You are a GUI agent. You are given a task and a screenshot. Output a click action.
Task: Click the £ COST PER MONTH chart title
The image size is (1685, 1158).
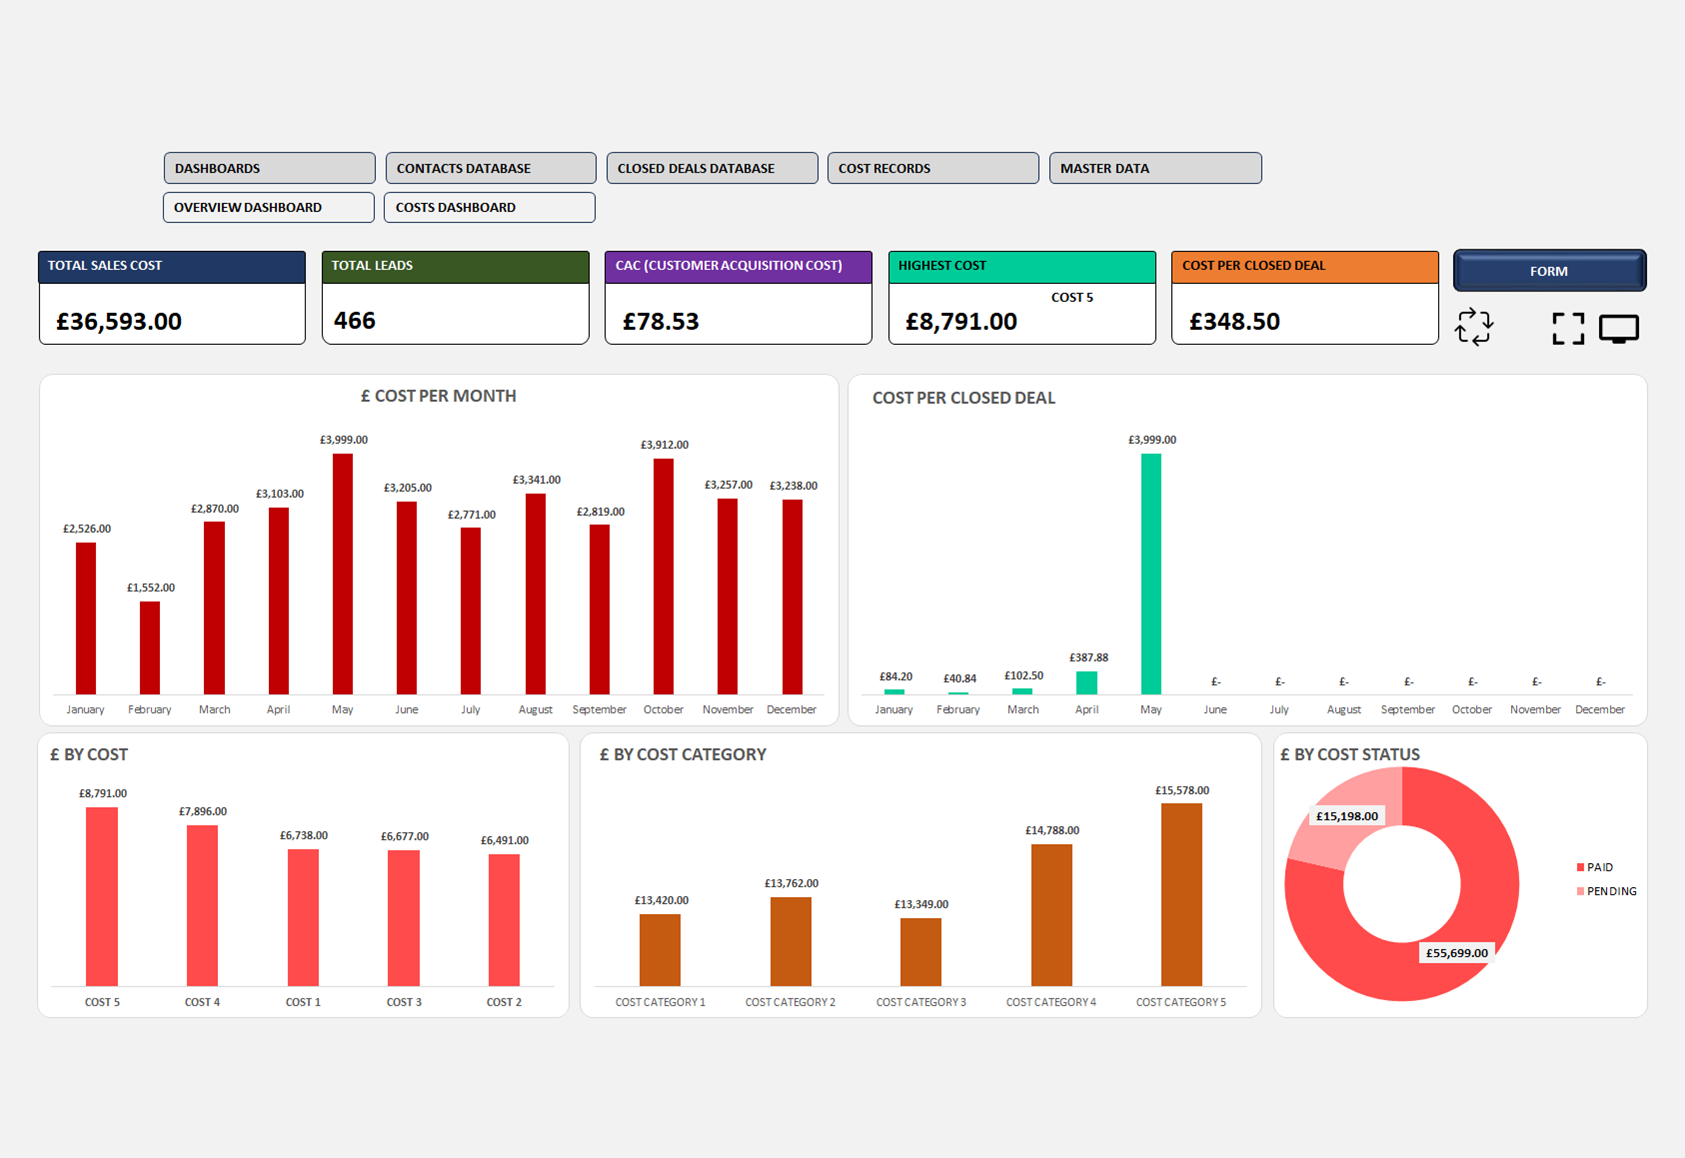pyautogui.click(x=438, y=396)
